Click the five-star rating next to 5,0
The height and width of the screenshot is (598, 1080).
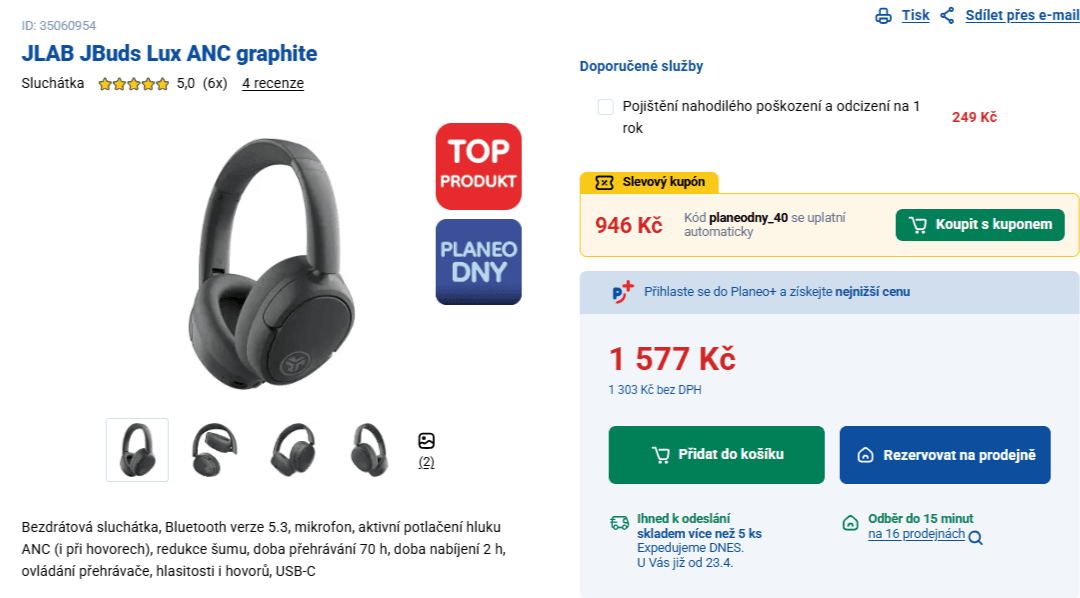pyautogui.click(x=132, y=84)
